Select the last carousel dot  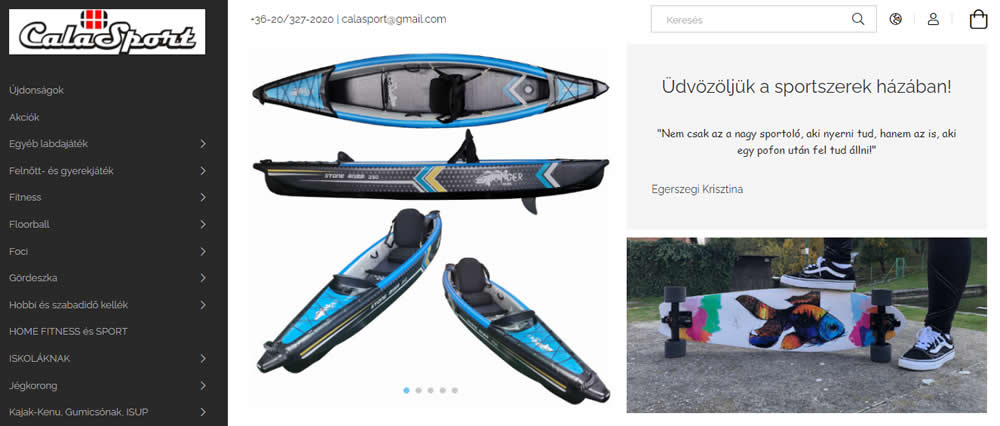pyautogui.click(x=455, y=390)
